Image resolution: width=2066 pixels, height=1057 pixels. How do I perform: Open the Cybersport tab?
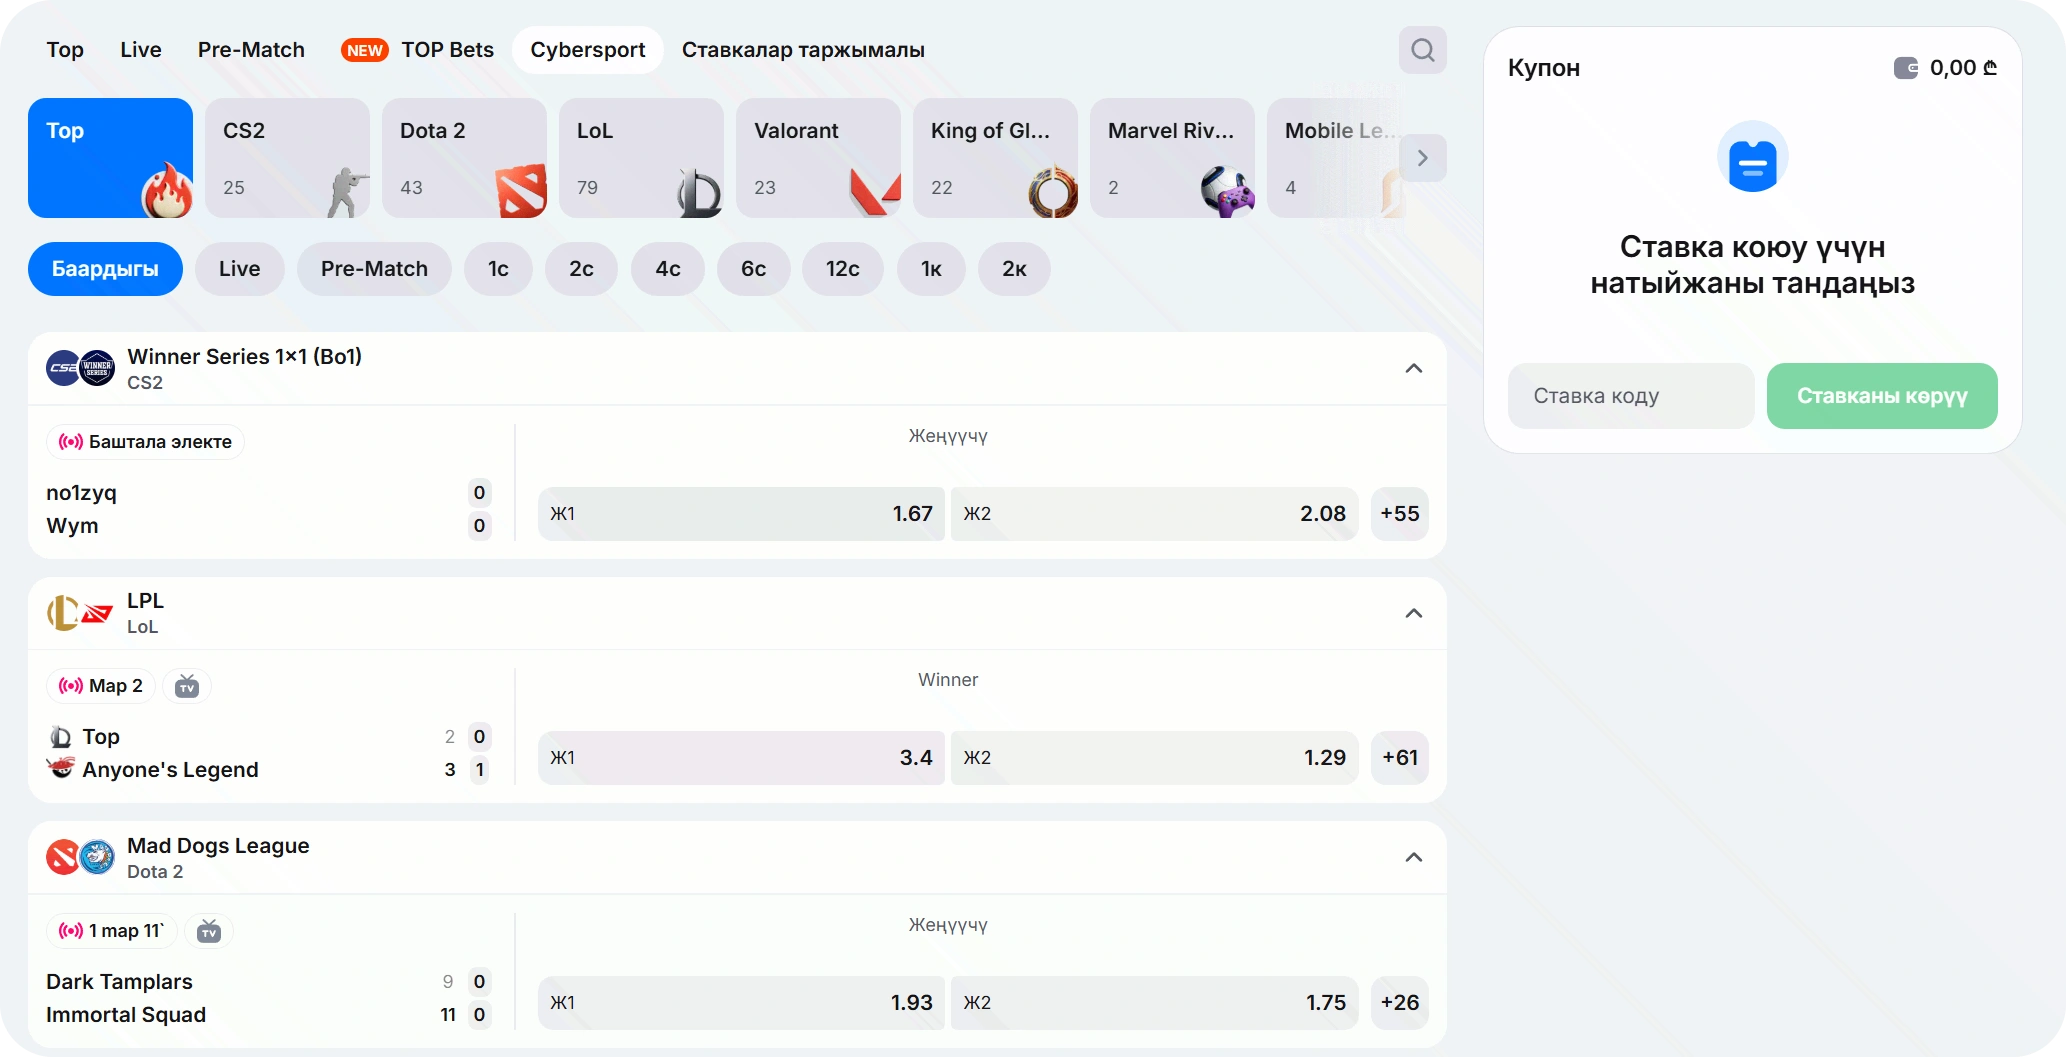coord(588,50)
